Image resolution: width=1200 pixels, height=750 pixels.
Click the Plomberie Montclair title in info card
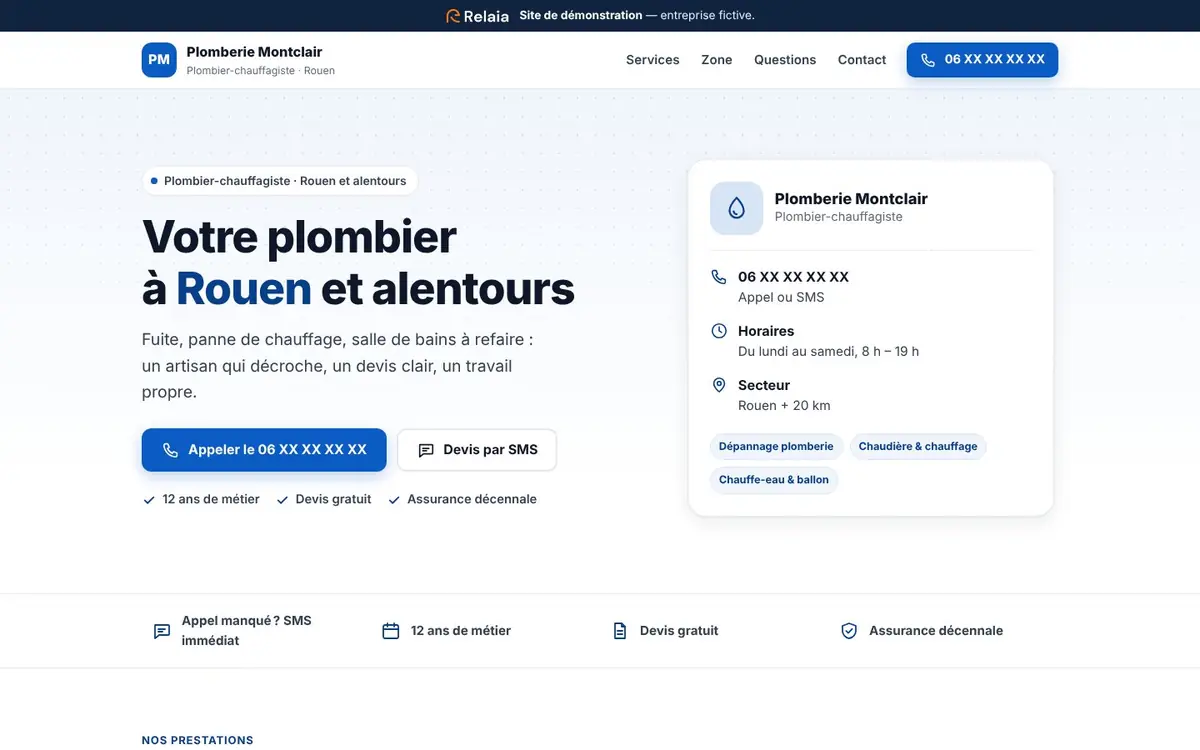851,199
